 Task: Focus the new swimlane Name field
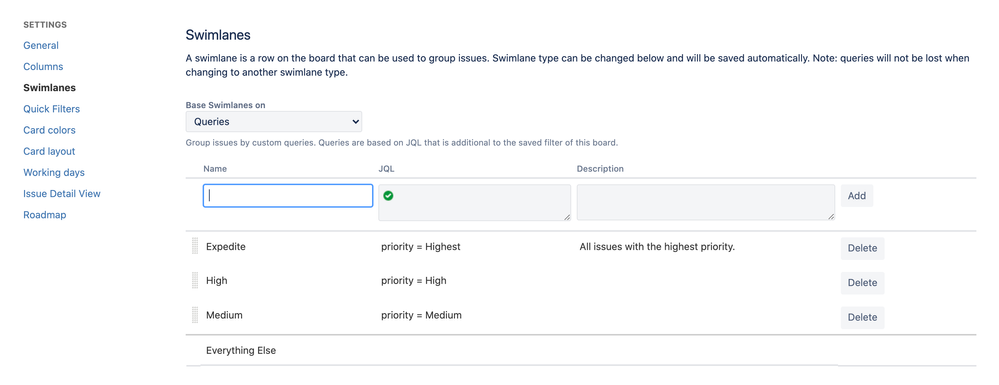point(288,196)
